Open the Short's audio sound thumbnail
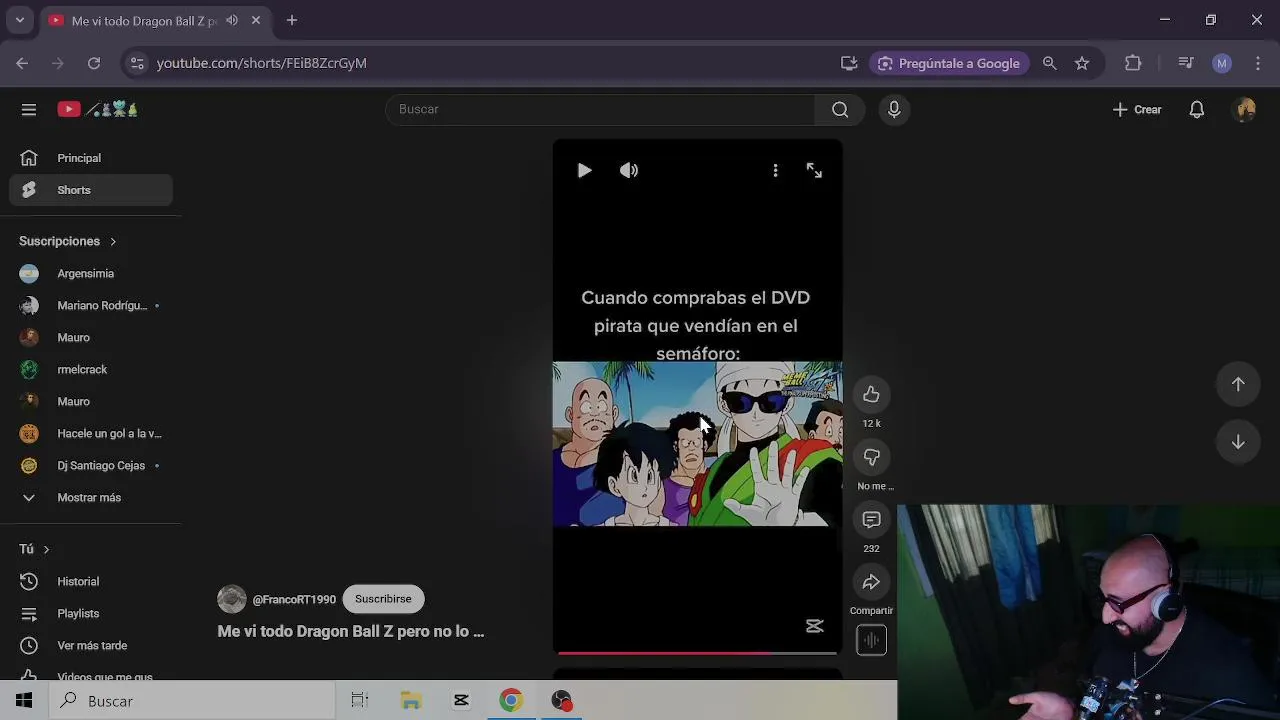Viewport: 1280px width, 720px height. coord(871,640)
